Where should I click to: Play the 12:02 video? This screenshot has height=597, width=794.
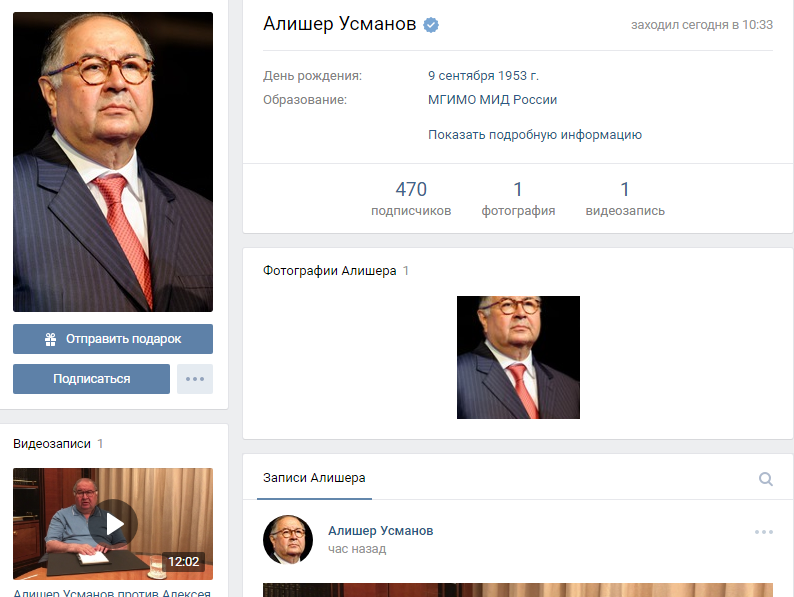[113, 524]
